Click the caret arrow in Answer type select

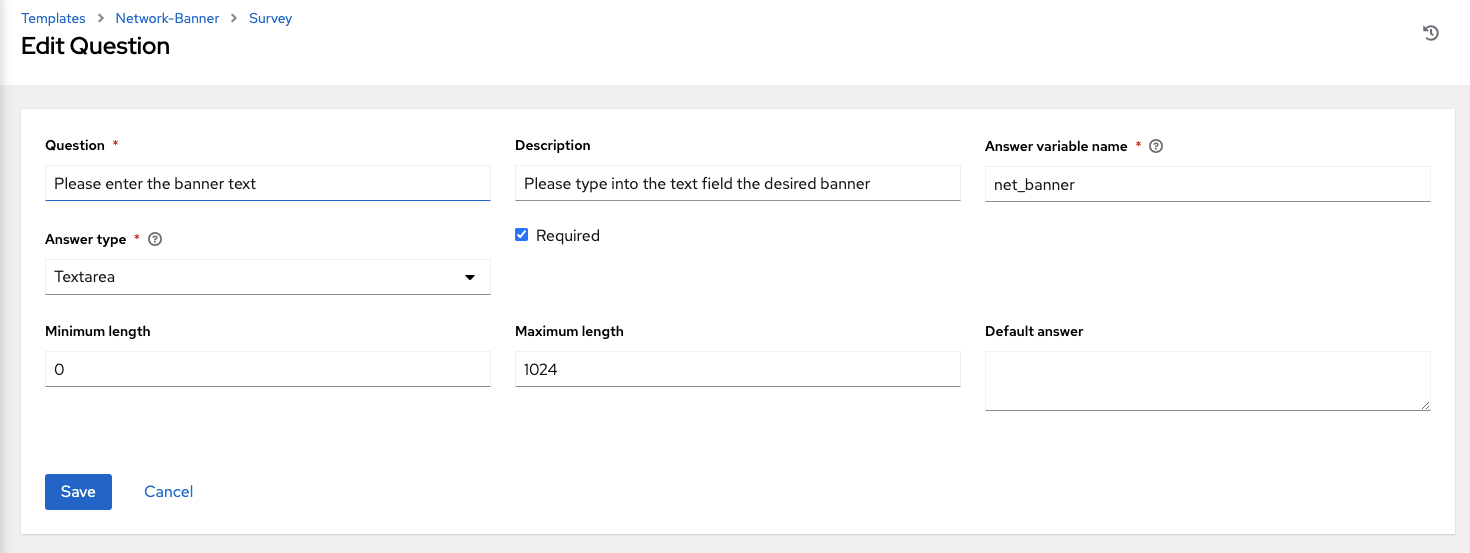pyautogui.click(x=470, y=277)
